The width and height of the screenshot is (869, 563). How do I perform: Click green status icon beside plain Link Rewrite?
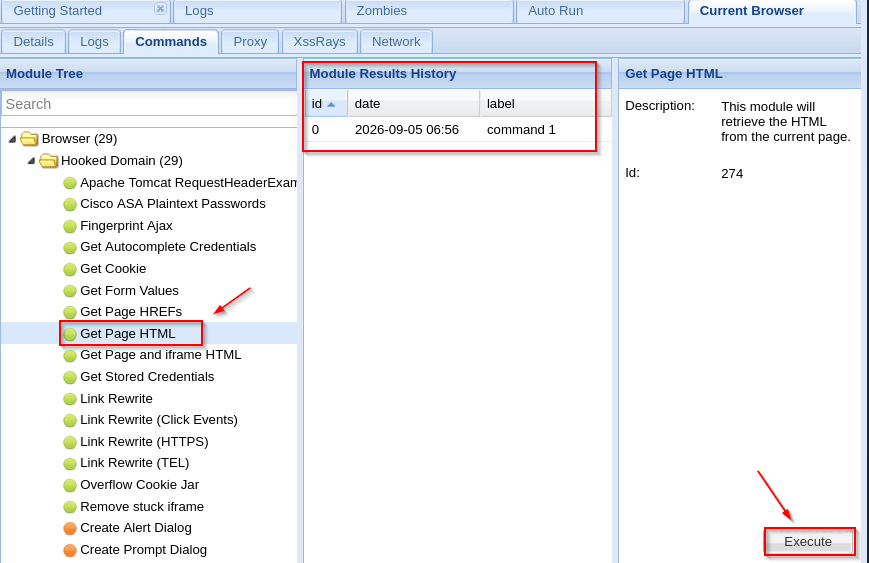pos(70,399)
